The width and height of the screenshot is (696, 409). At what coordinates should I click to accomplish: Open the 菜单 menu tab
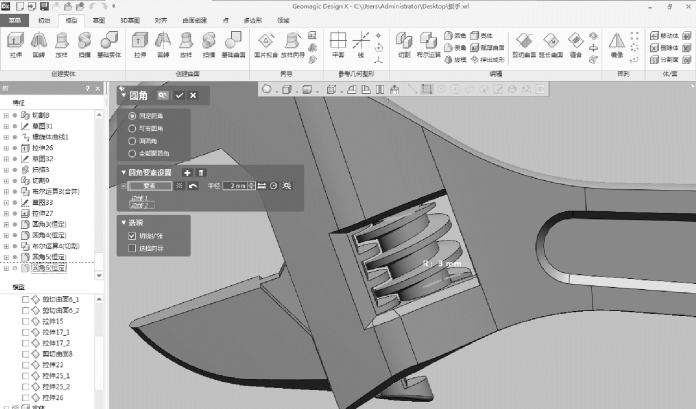click(15, 20)
